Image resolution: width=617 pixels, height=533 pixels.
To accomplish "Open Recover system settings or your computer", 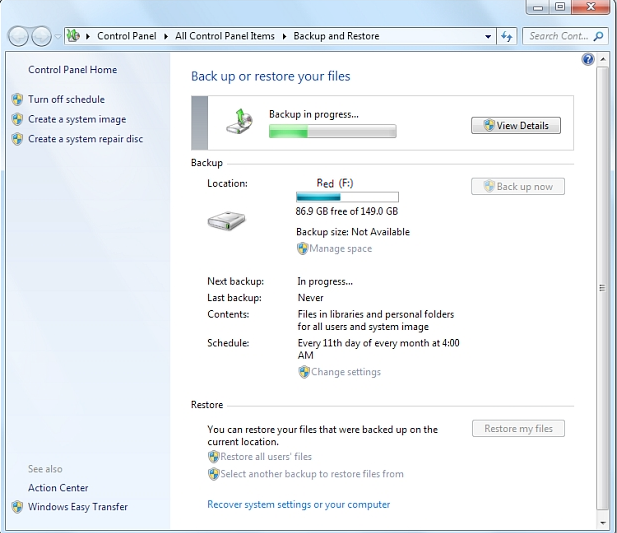I will [298, 504].
